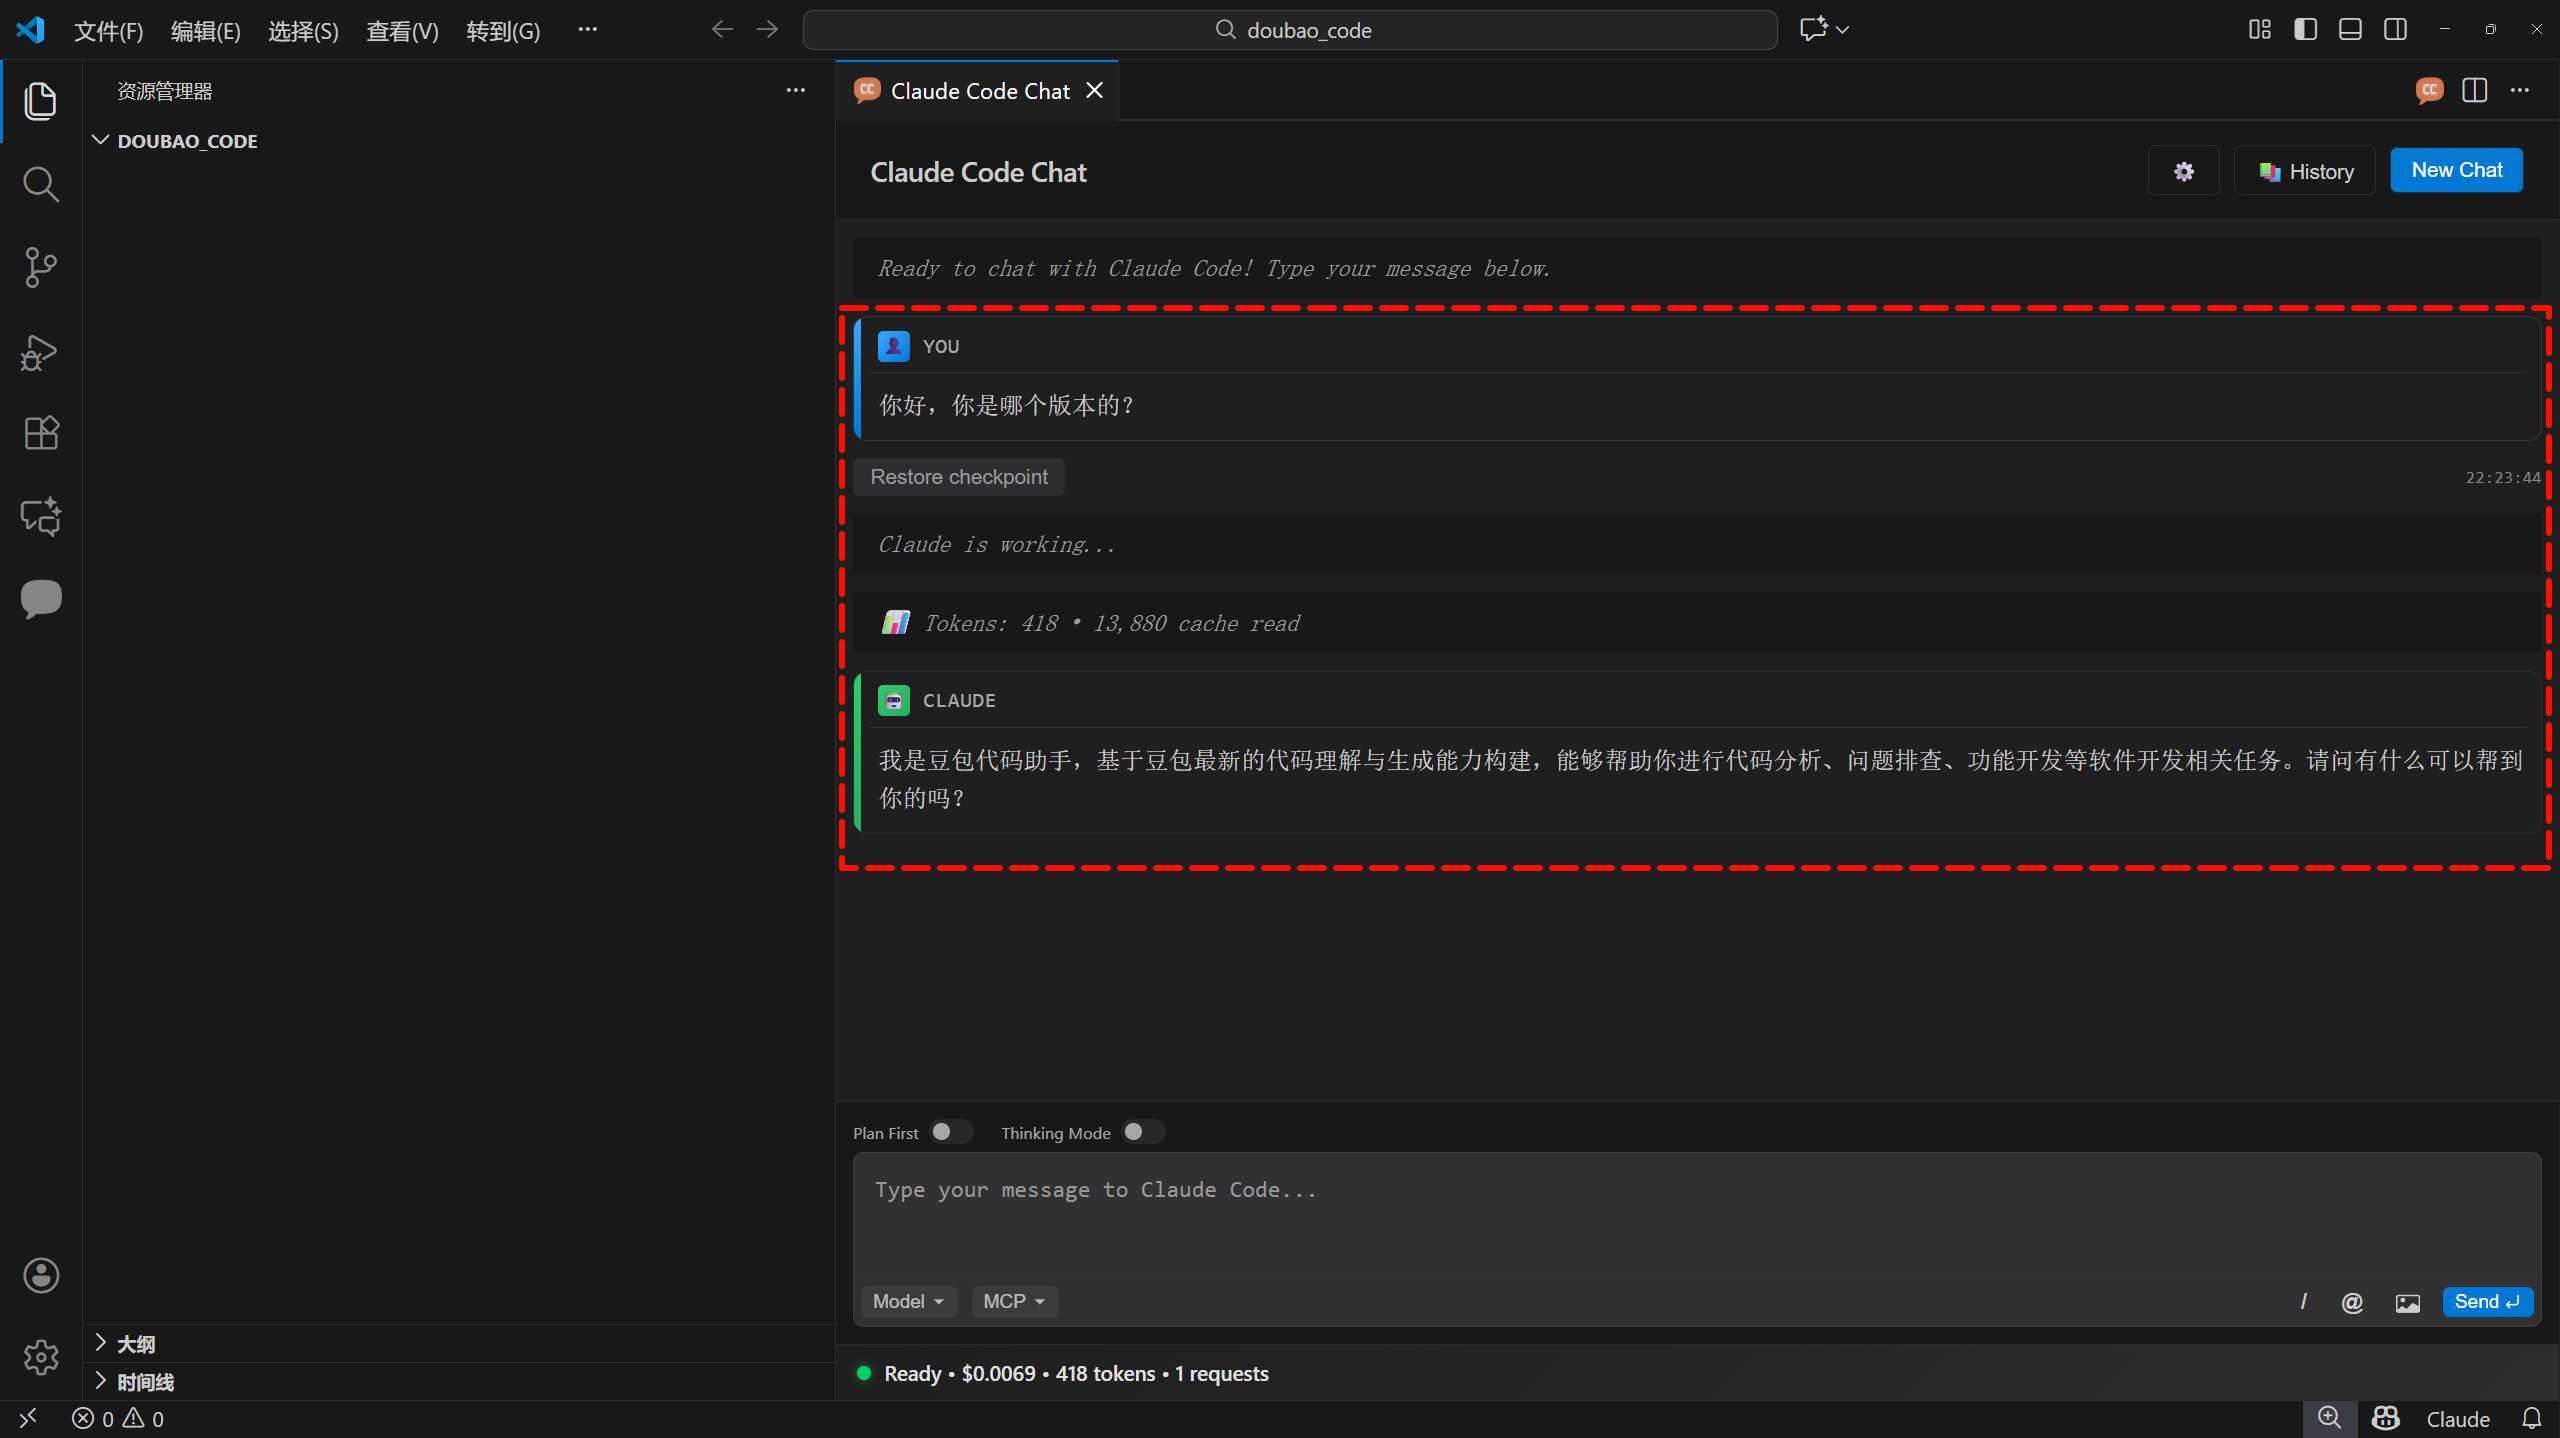Open Explorer panel more actions ellipsis
This screenshot has width=2560, height=1438.
[796, 90]
